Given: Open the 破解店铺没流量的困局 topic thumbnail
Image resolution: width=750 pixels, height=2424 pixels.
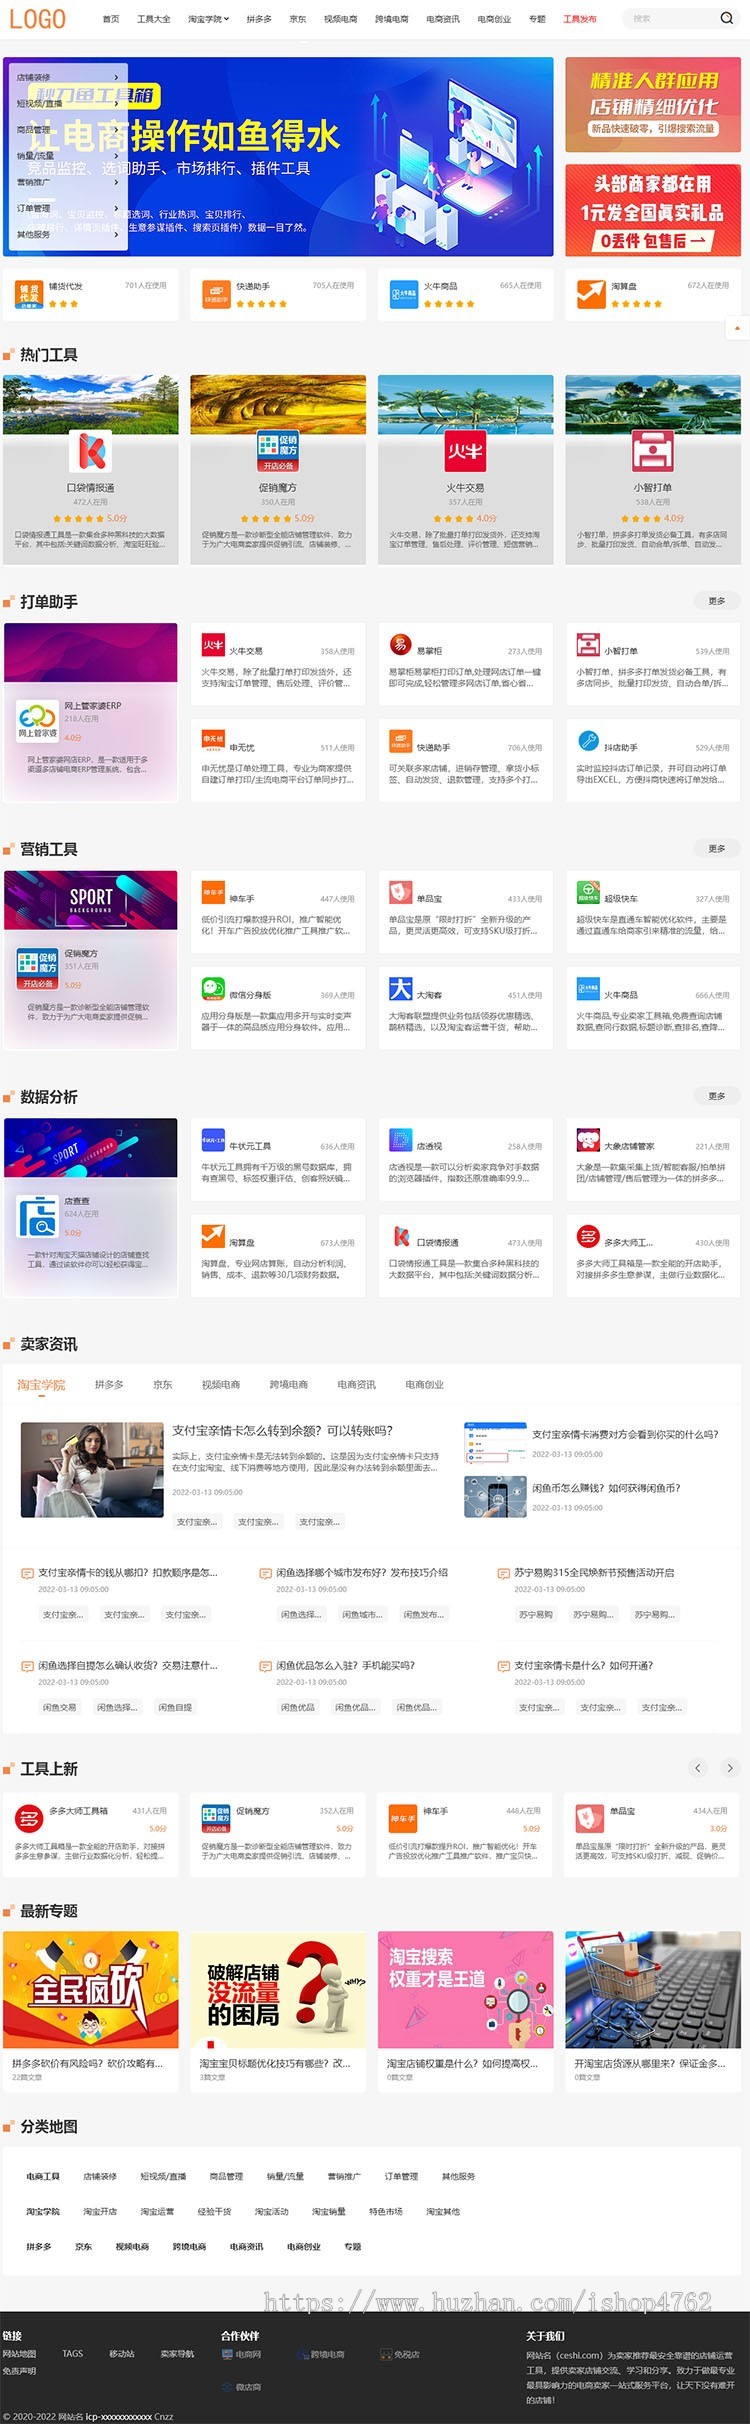Looking at the screenshot, I should (278, 1989).
